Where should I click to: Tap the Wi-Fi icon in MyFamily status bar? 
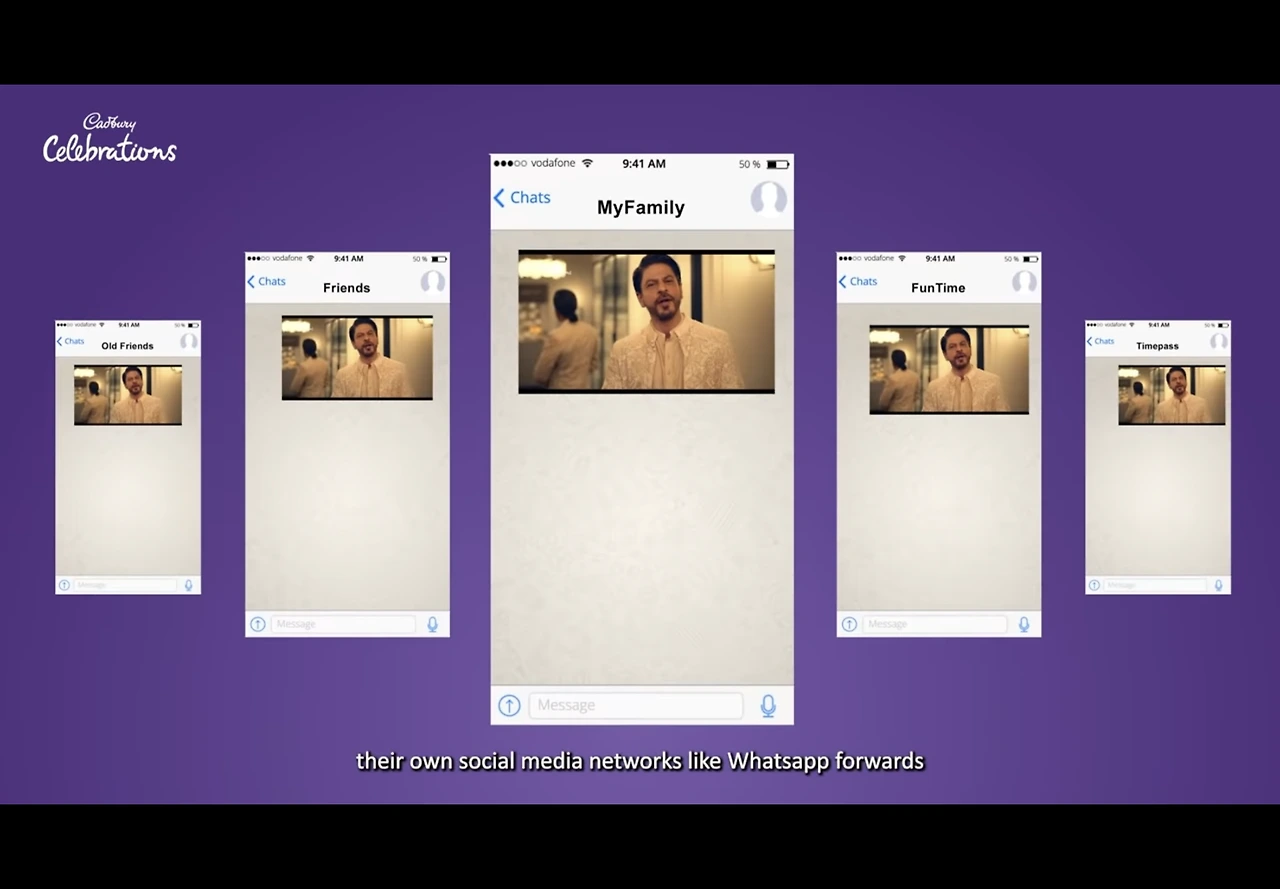tap(587, 163)
